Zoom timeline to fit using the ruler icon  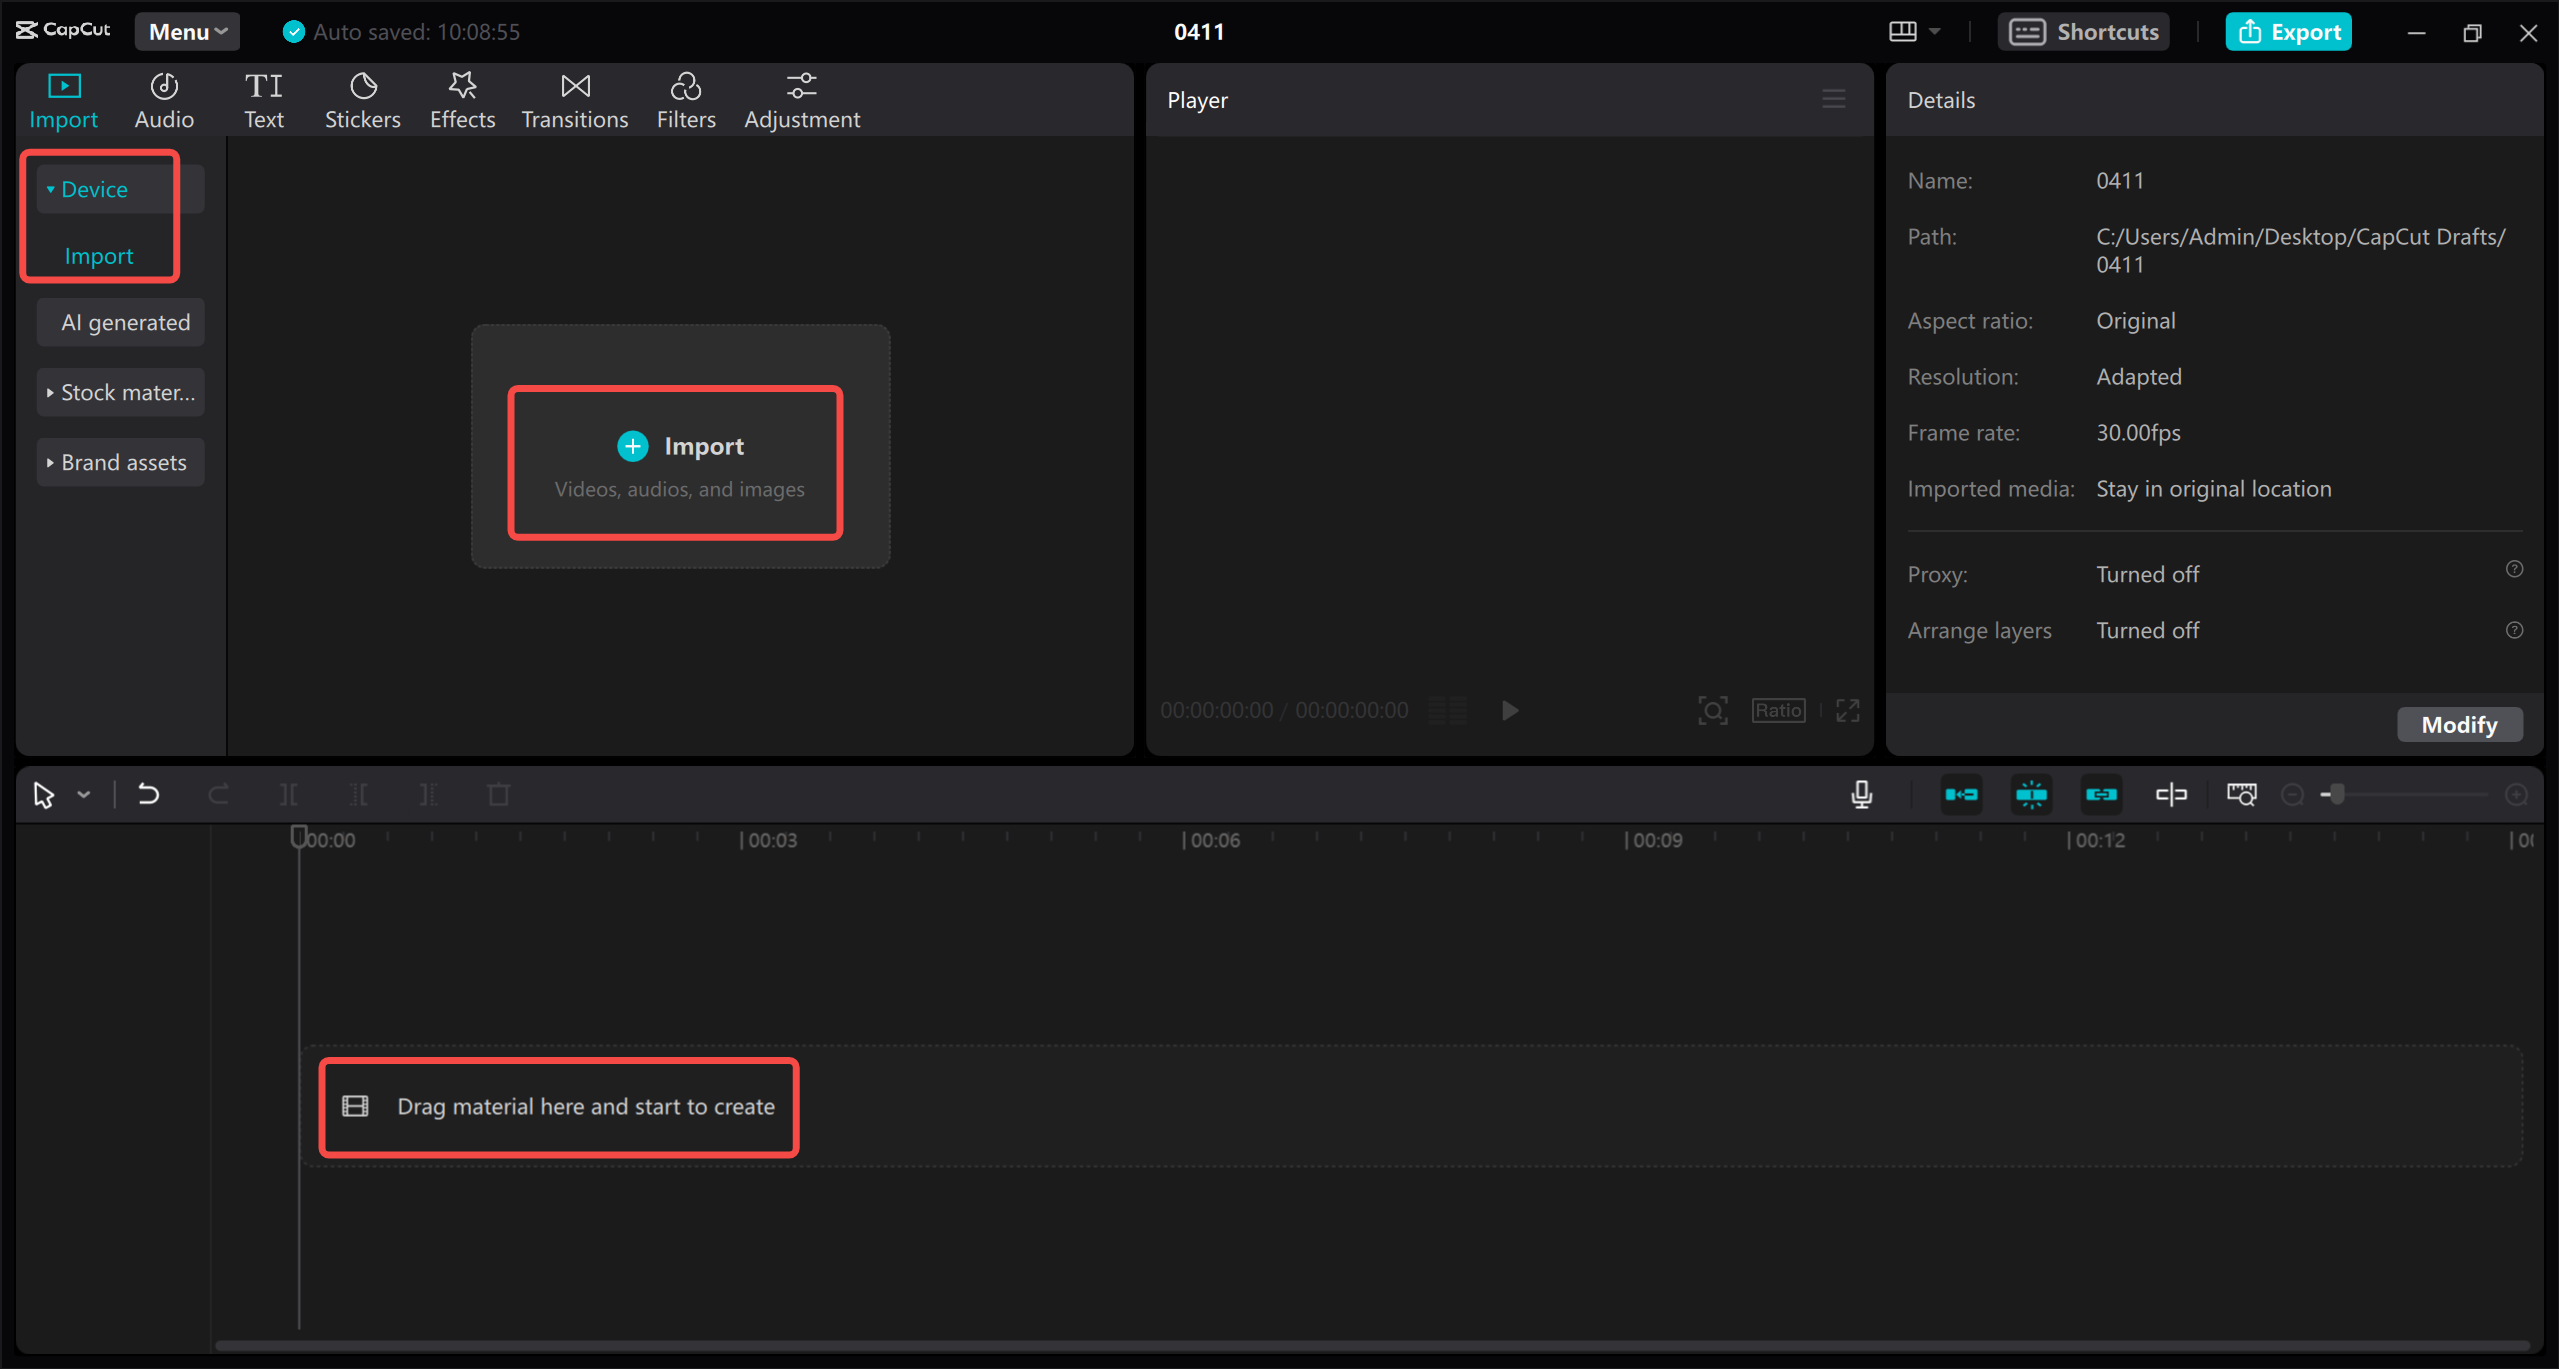click(2243, 794)
